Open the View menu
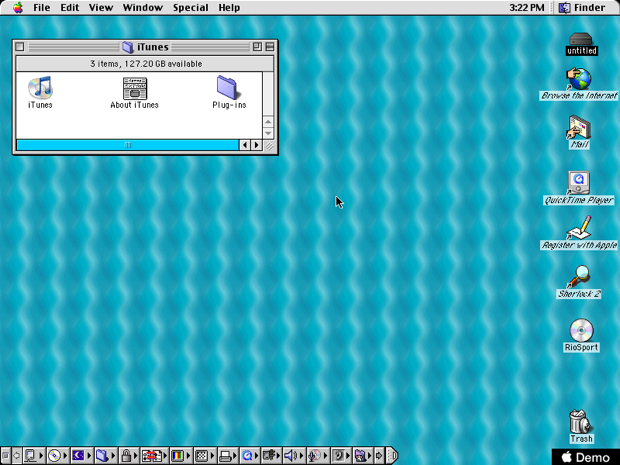The image size is (620, 465). tap(101, 8)
